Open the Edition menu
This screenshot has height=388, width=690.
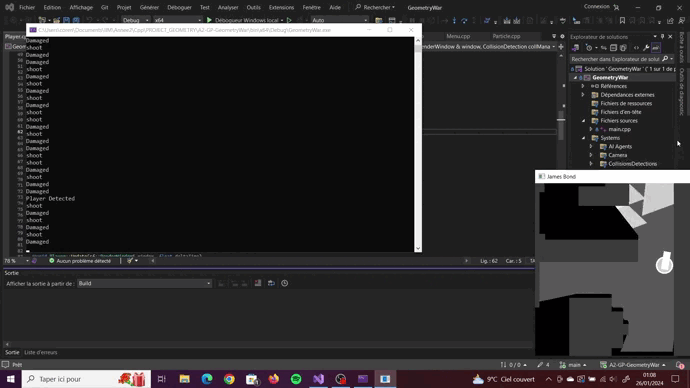pyautogui.click(x=52, y=7)
